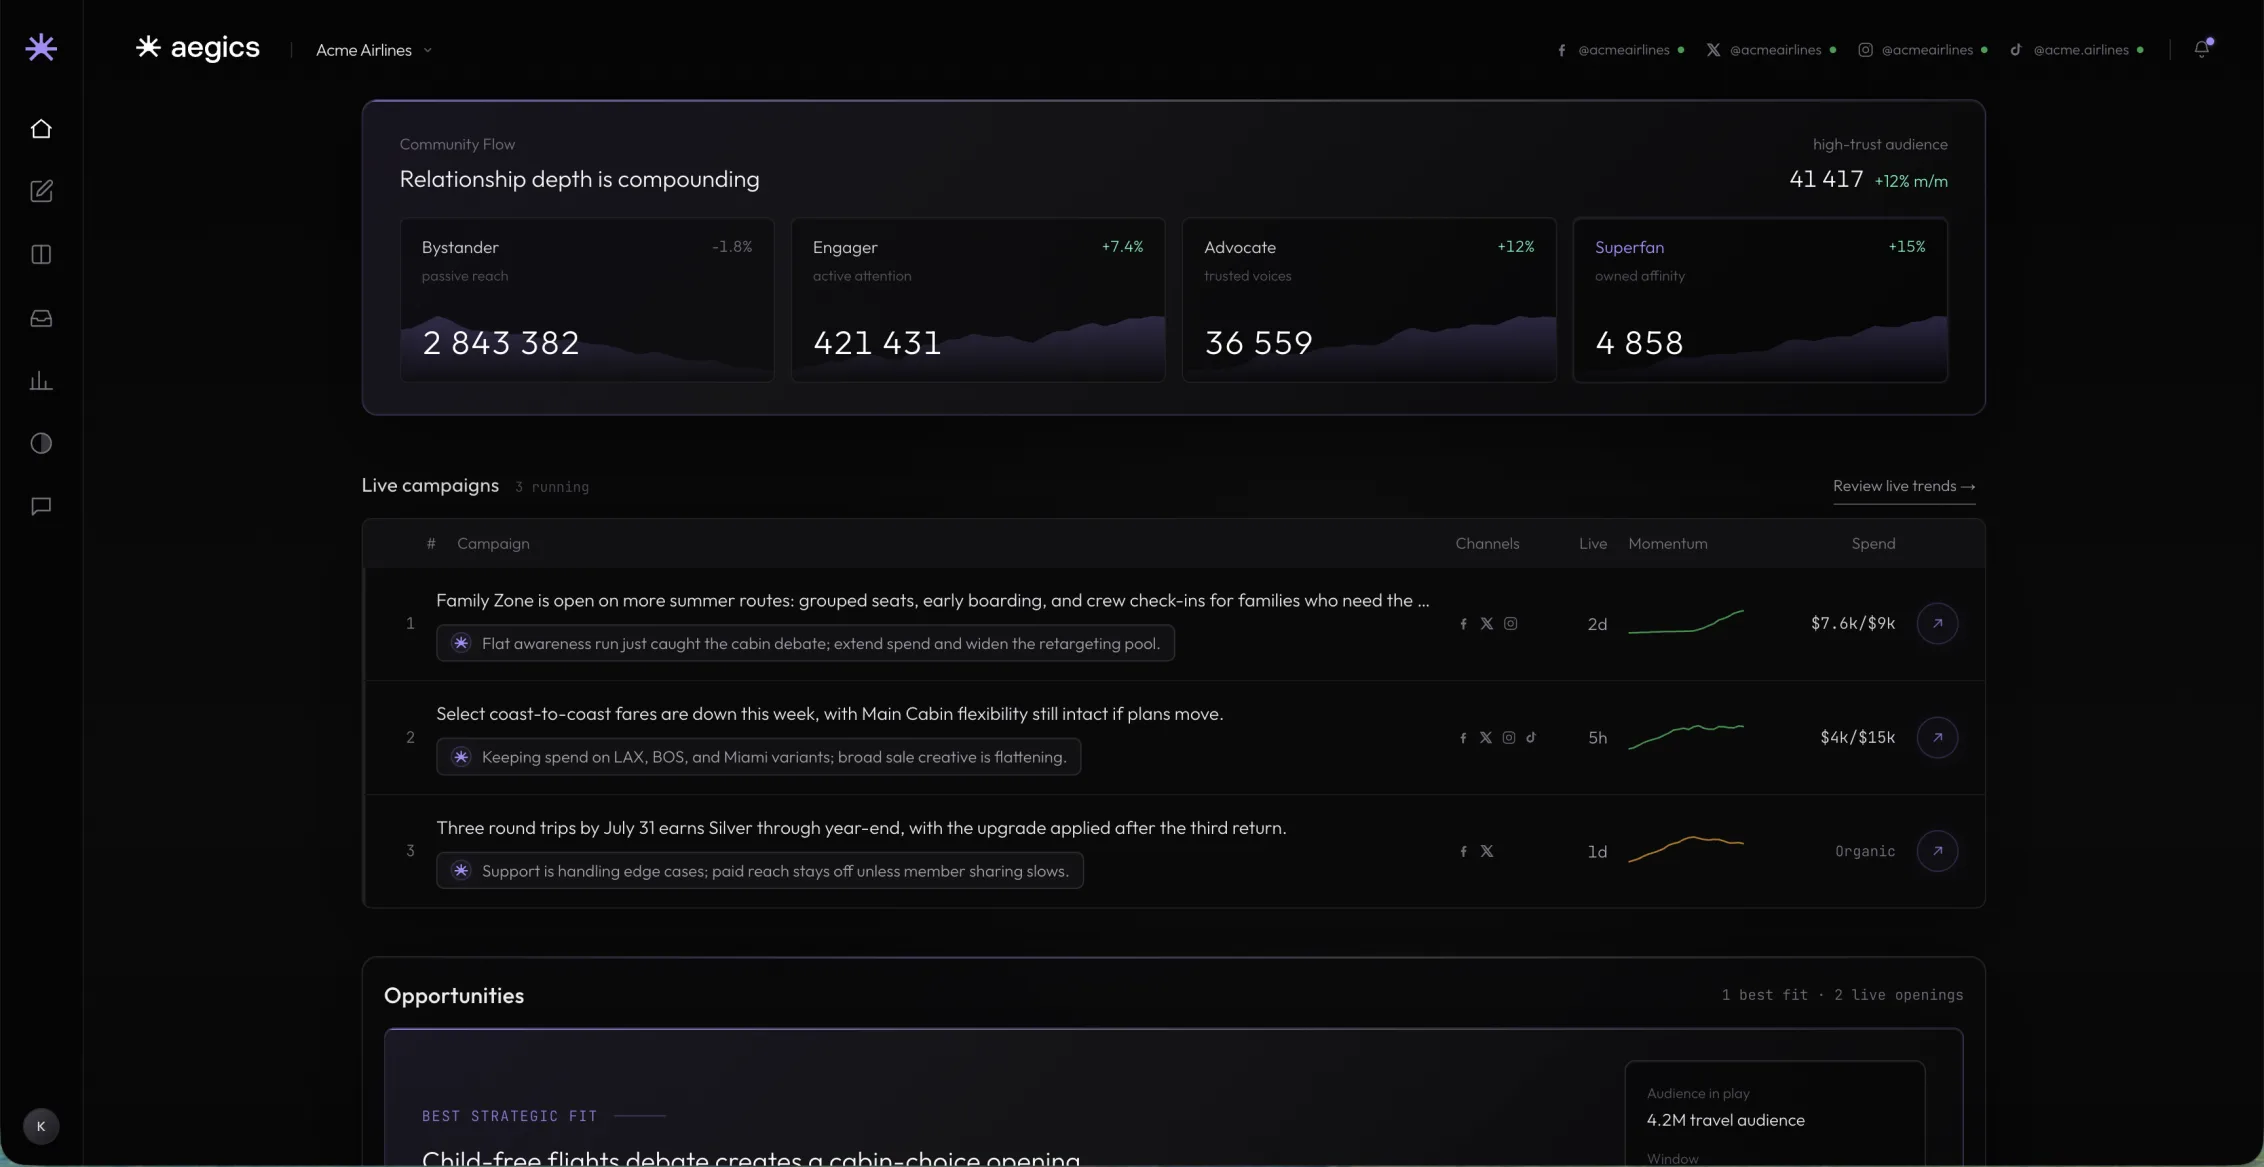Click X icon in Family Zone row
Image resolution: width=2264 pixels, height=1167 pixels.
coord(1487,624)
